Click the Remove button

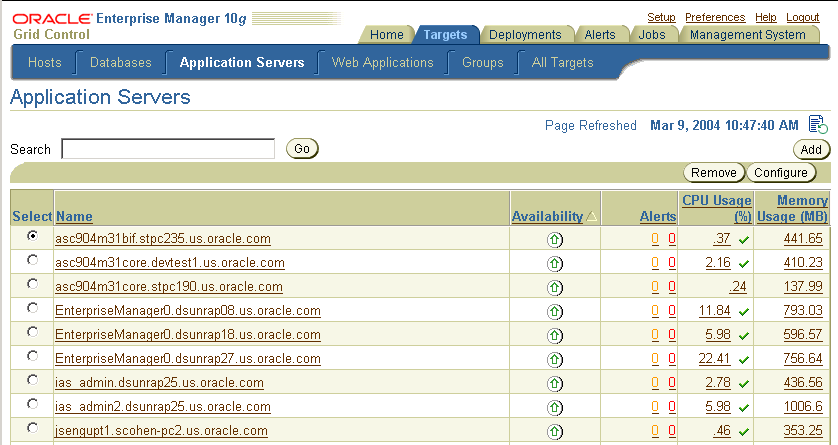pos(713,173)
